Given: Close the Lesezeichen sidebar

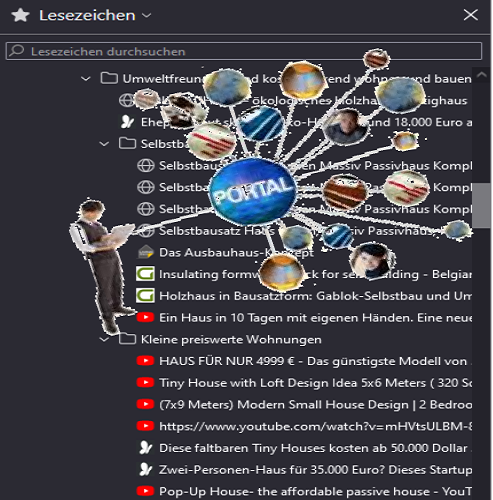Looking at the screenshot, I should point(470,15).
